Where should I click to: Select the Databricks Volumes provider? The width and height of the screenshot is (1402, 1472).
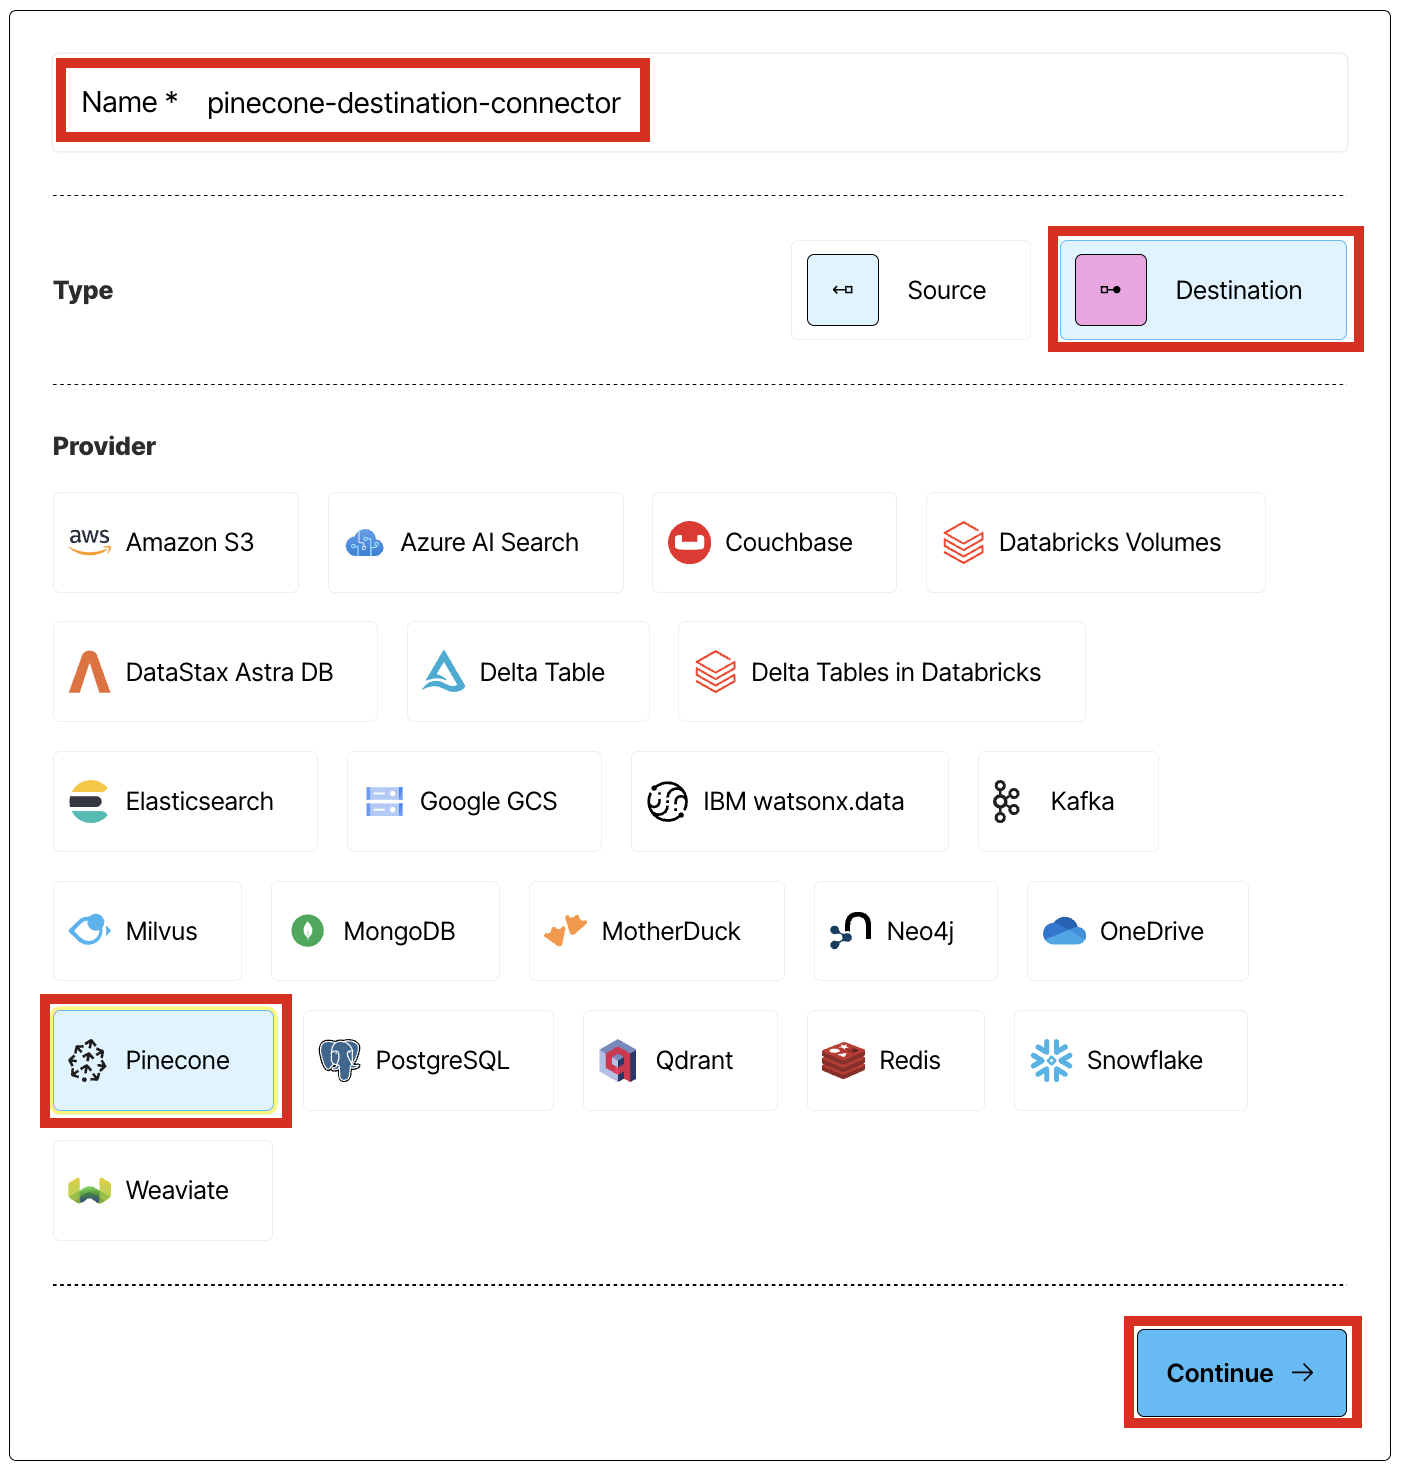(x=1094, y=542)
